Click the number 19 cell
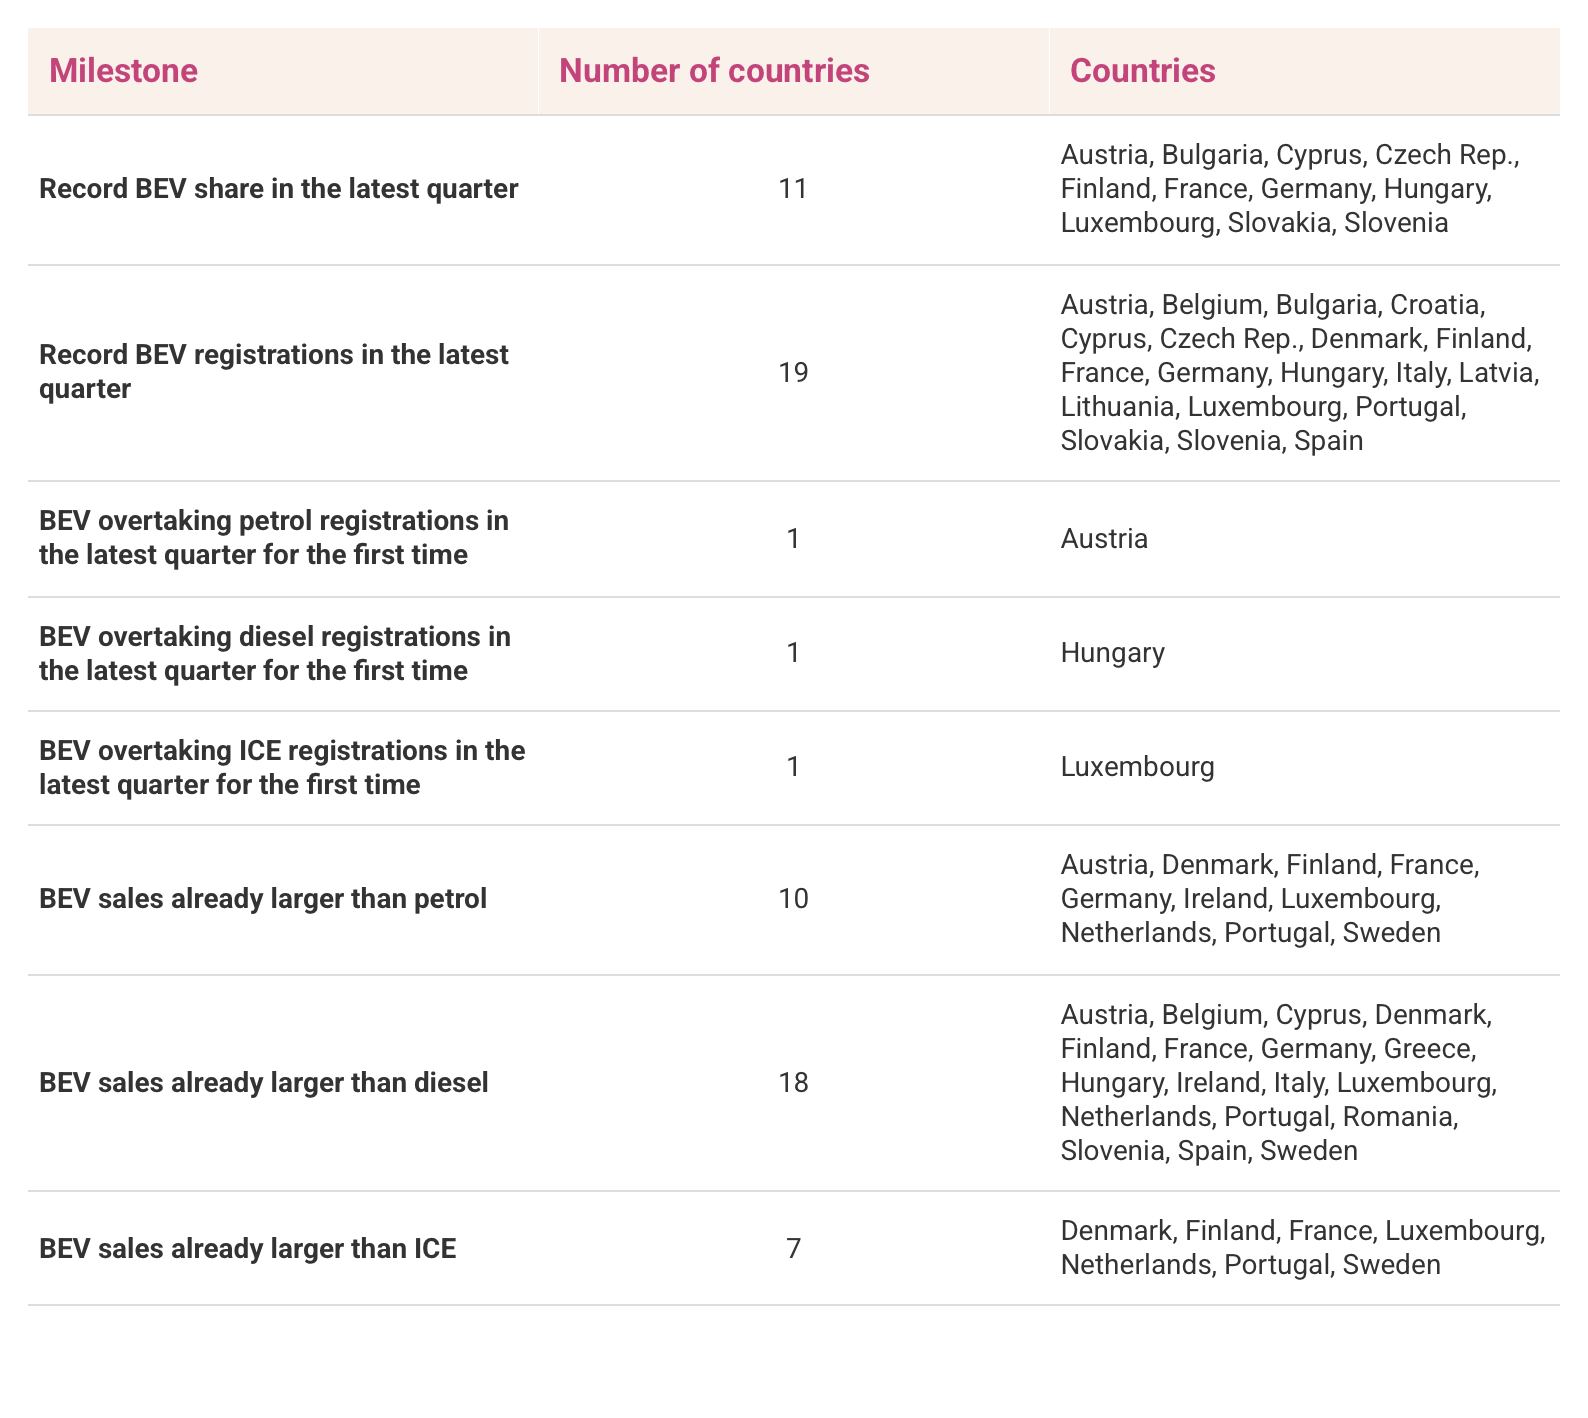Screen dimensions: 1588x1418 (x=793, y=373)
